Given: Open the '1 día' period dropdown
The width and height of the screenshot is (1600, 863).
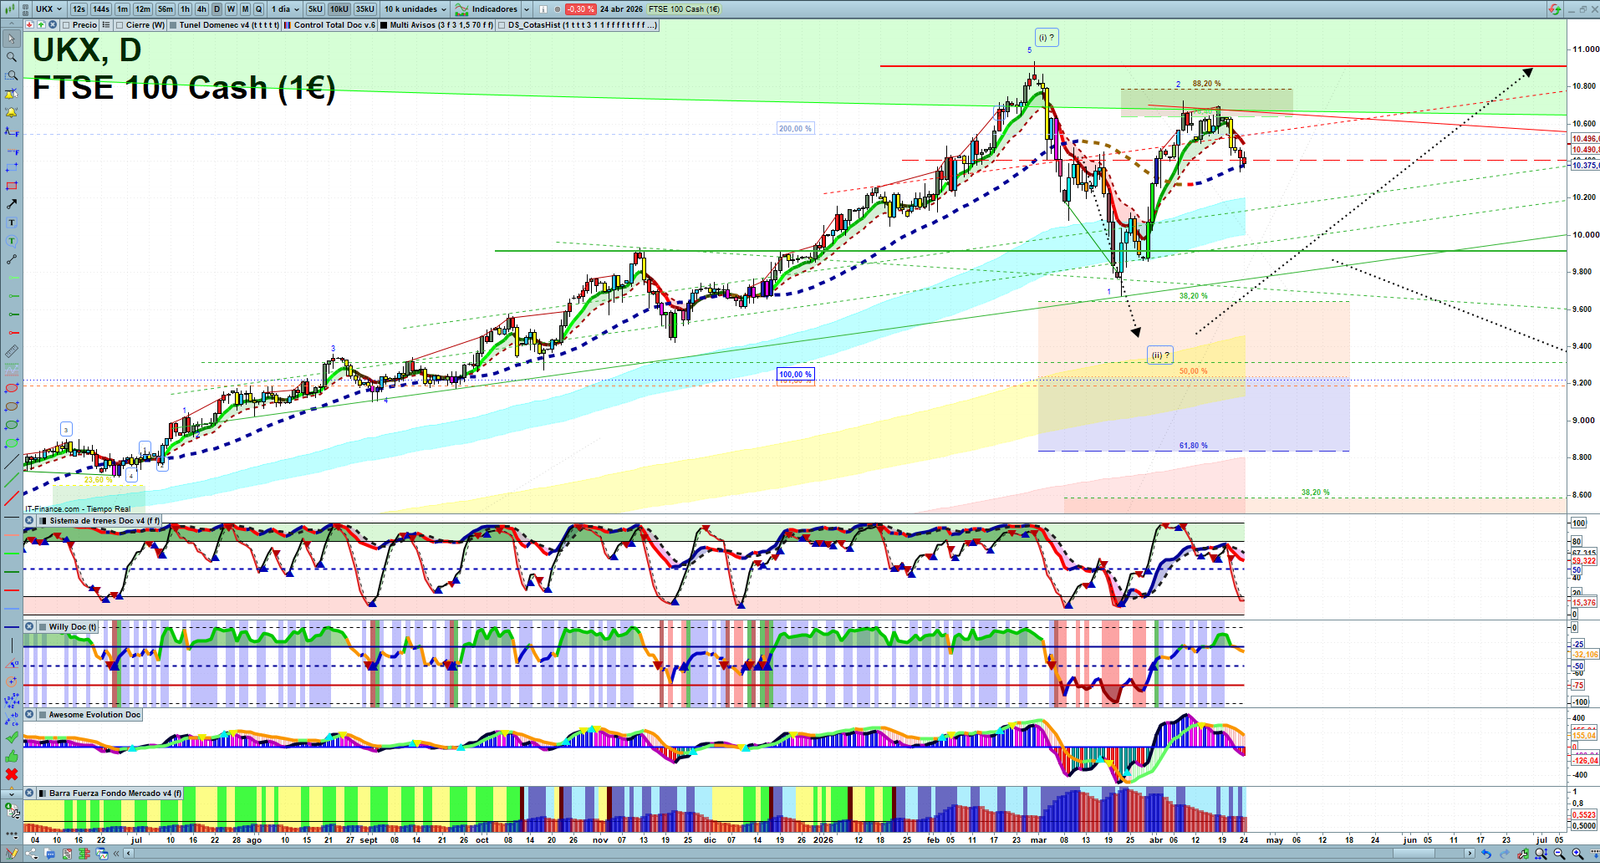Looking at the screenshot, I should tap(285, 9).
